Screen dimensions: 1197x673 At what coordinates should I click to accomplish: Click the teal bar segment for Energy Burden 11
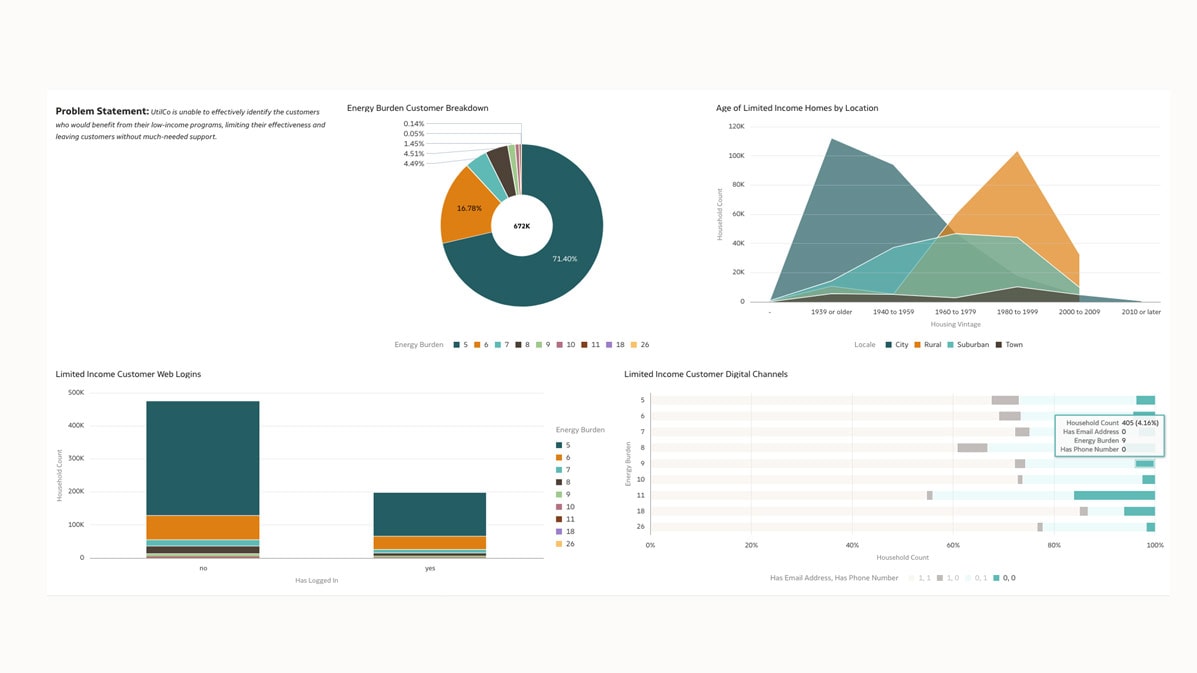coord(1114,495)
